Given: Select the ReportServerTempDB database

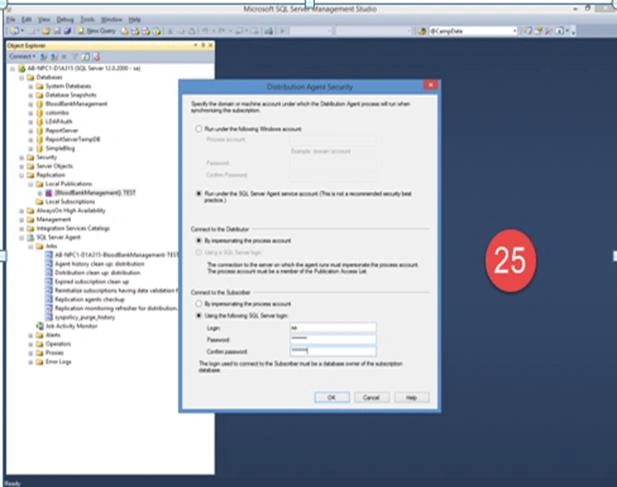Looking at the screenshot, I should [73, 139].
